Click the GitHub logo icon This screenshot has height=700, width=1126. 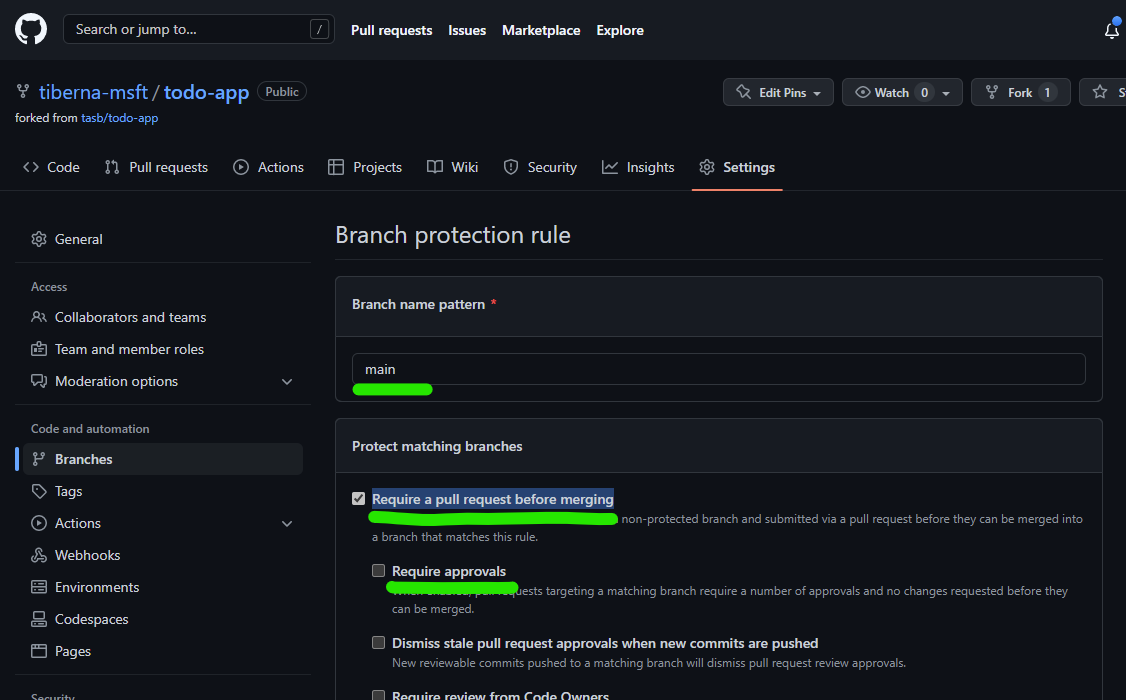(30, 29)
